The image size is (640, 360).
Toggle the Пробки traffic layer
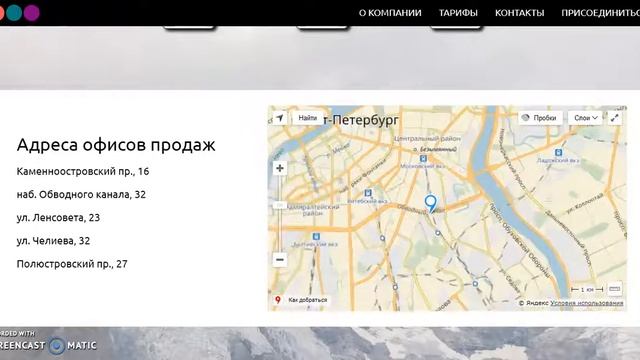(540, 118)
